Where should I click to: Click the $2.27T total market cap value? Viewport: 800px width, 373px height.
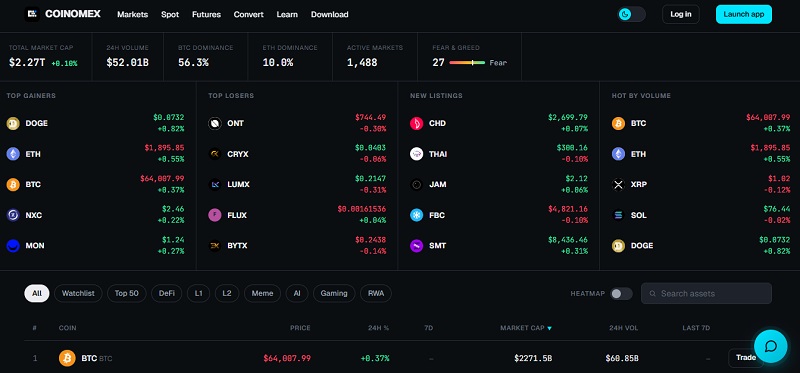(x=28, y=63)
